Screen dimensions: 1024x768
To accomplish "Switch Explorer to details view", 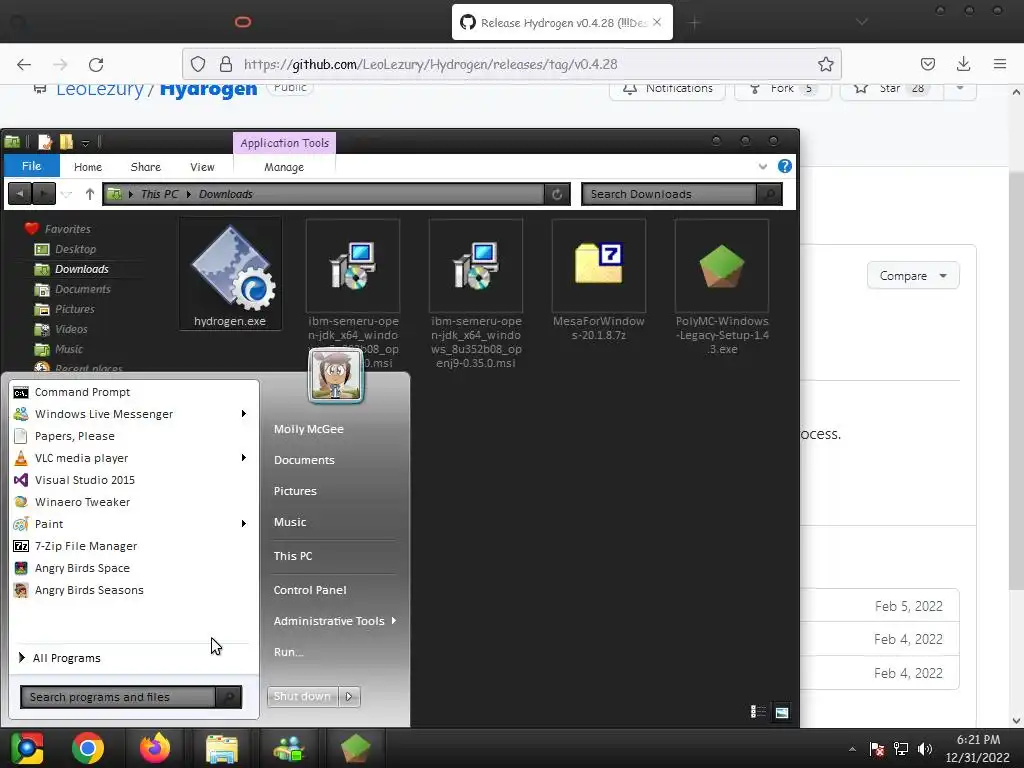I will 758,712.
